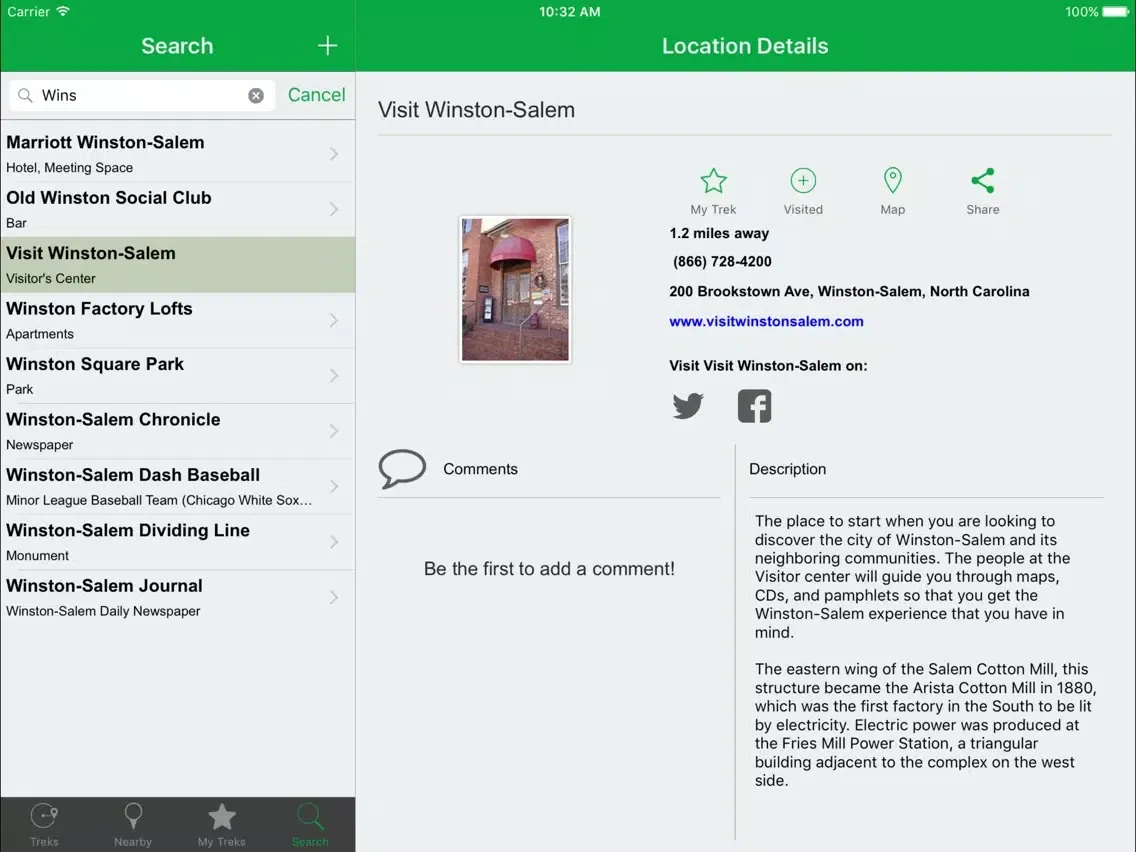Tap the plus icon to add a location
Image resolution: width=1136 pixels, height=852 pixels.
pos(327,46)
